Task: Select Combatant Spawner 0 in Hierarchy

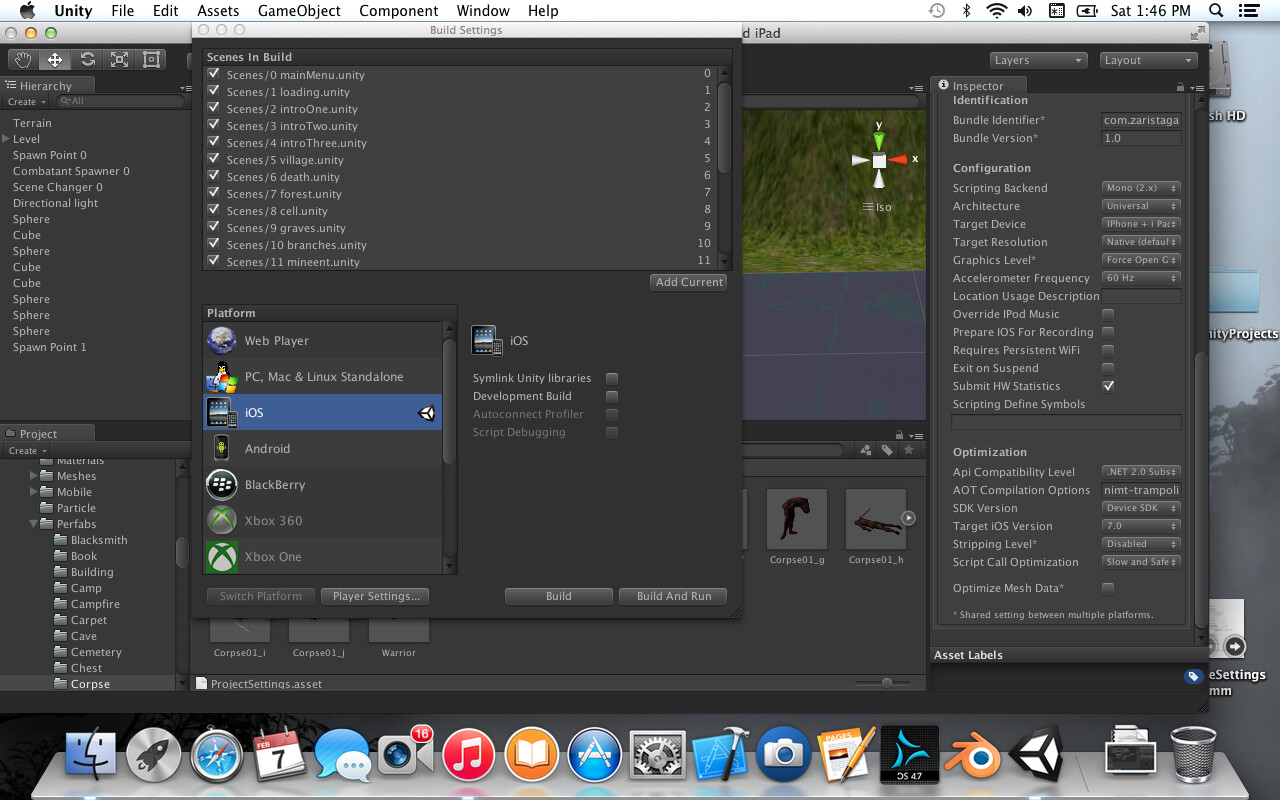Action: tap(71, 171)
